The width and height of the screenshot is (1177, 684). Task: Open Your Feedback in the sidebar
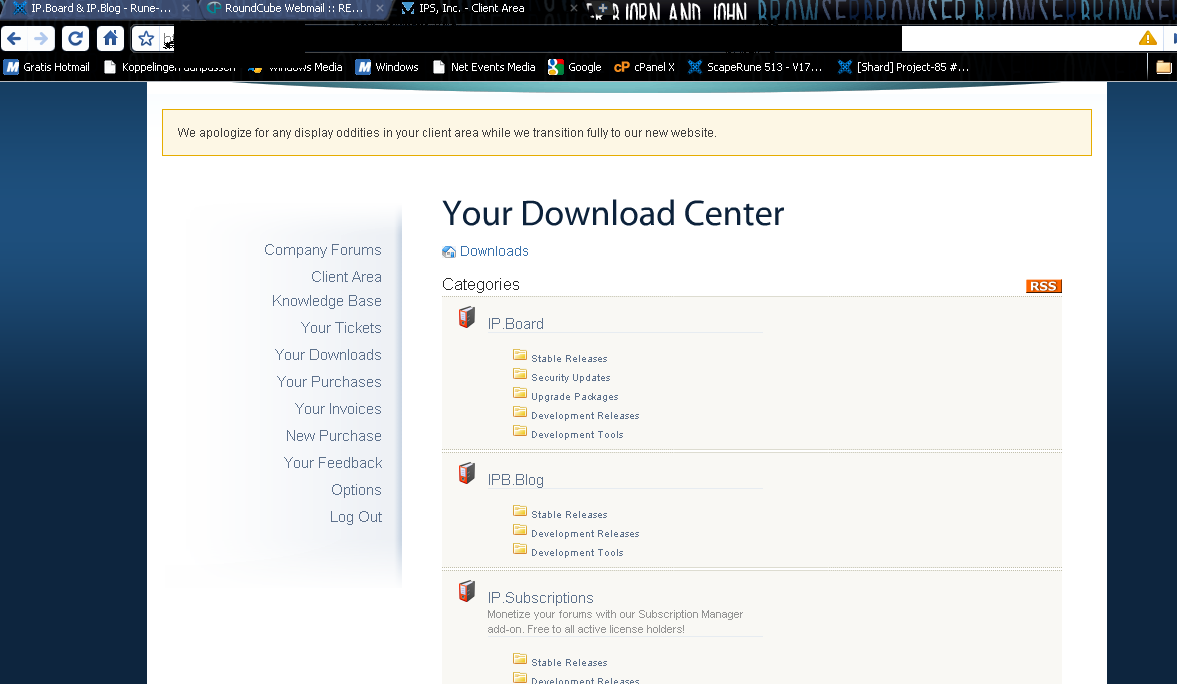[x=333, y=463]
